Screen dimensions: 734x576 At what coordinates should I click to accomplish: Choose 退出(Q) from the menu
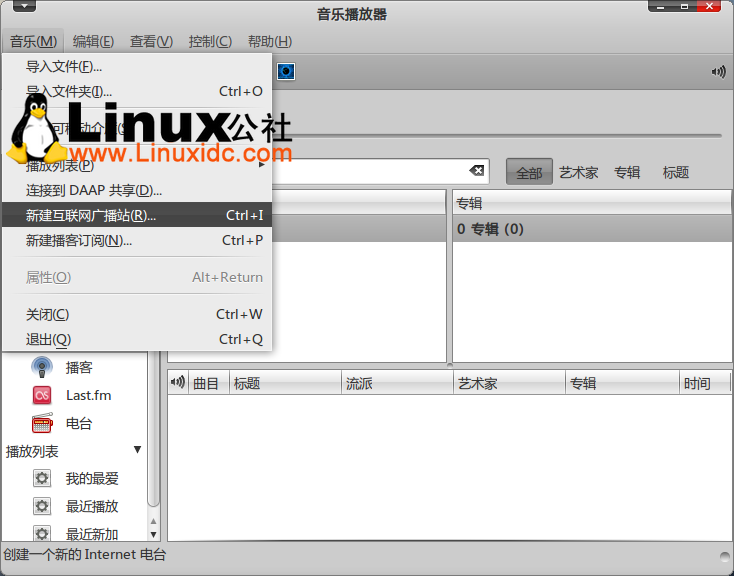coord(137,339)
